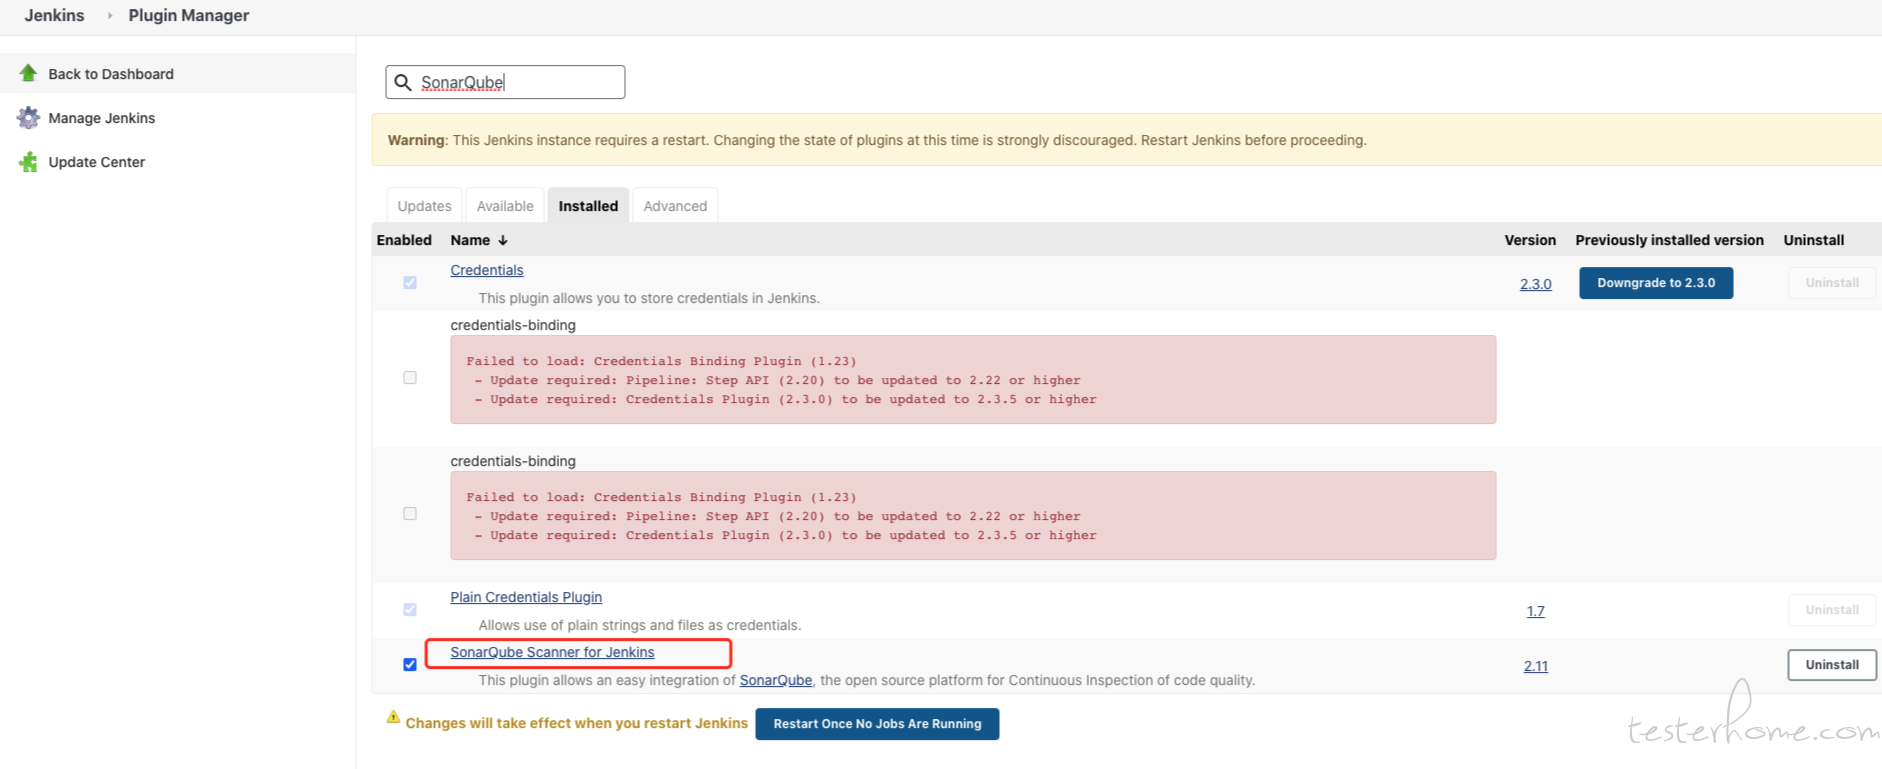Open the Plain Credentials Plugin link
The width and height of the screenshot is (1882, 769).
[x=526, y=597]
